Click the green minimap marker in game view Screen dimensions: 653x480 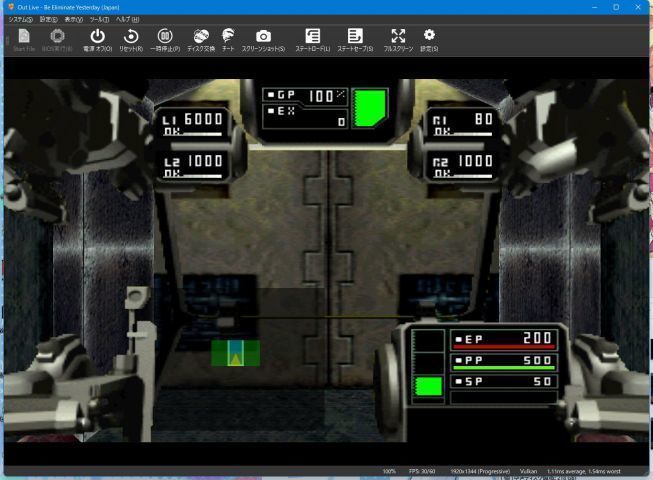click(235, 353)
